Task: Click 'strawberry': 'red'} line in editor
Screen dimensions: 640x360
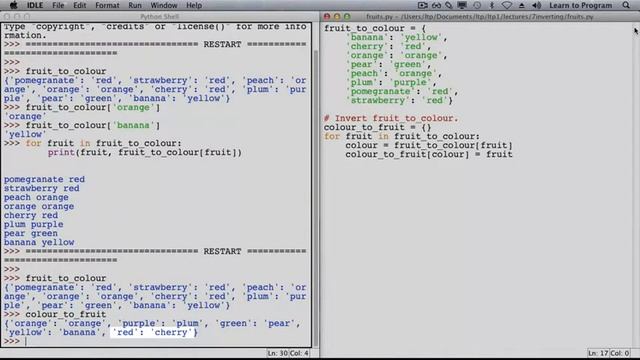Action: 399,100
